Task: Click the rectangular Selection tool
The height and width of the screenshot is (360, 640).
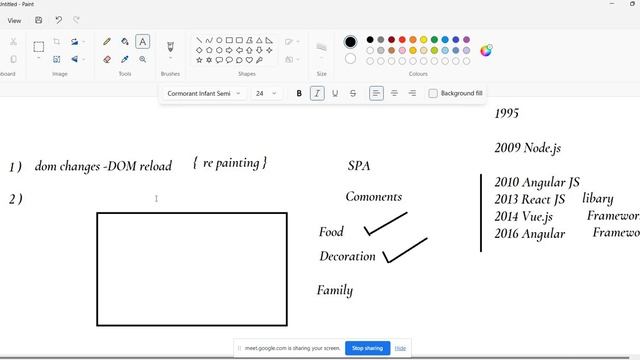Action: point(39,47)
